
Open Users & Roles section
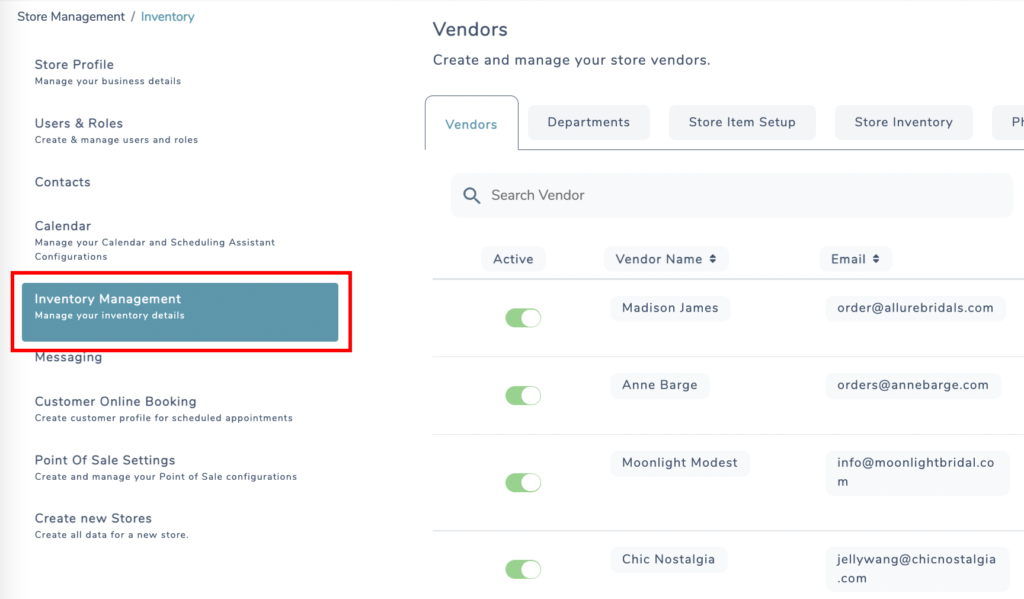pos(116,131)
